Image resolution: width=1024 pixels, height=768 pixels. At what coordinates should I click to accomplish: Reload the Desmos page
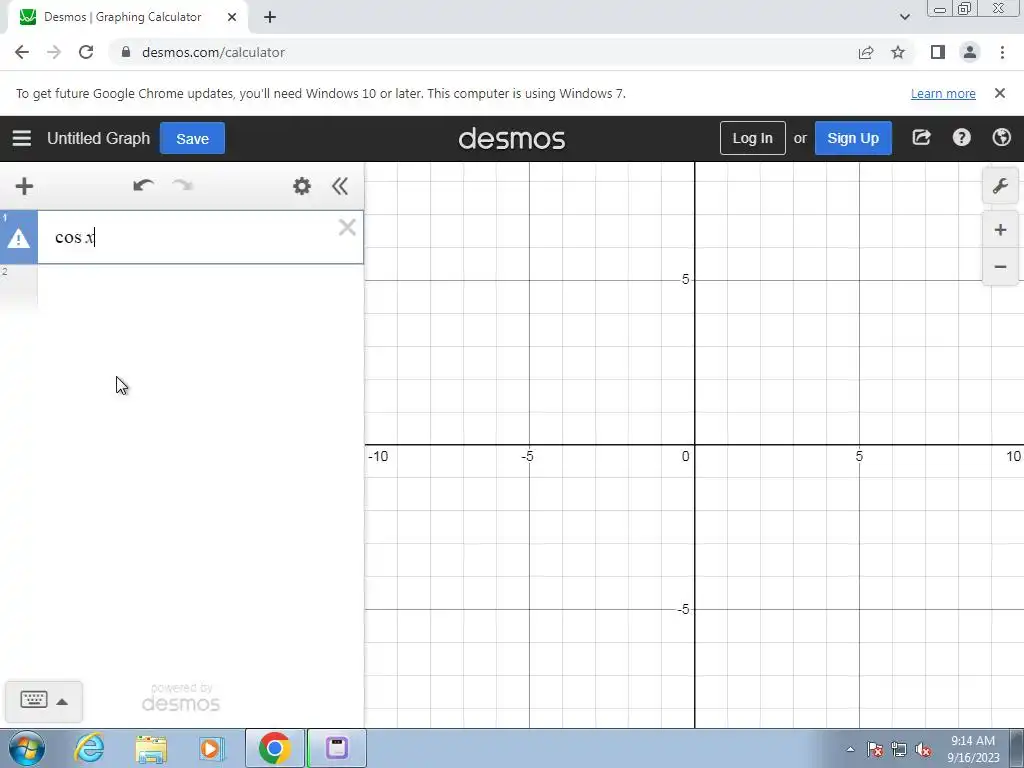click(86, 52)
